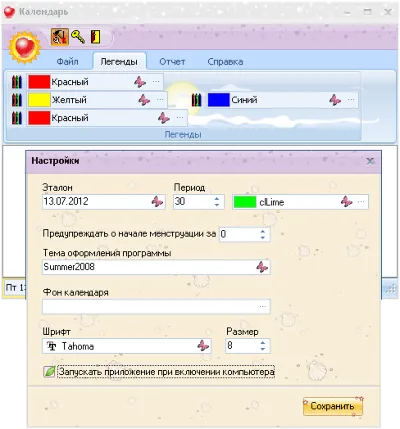Image resolution: width=400 pixels, height=429 pixels.
Task: Select the blue swatch of Синий legend
Action: coord(219,100)
